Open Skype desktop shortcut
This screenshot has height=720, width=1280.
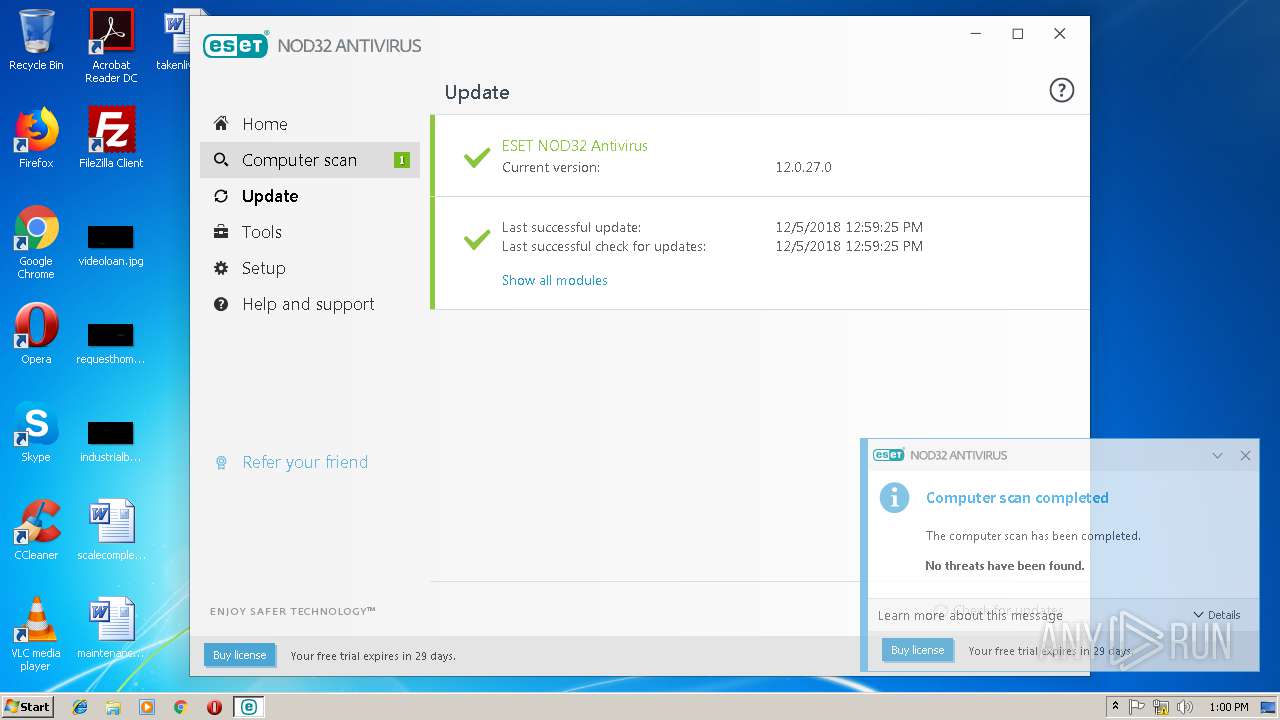pos(36,432)
